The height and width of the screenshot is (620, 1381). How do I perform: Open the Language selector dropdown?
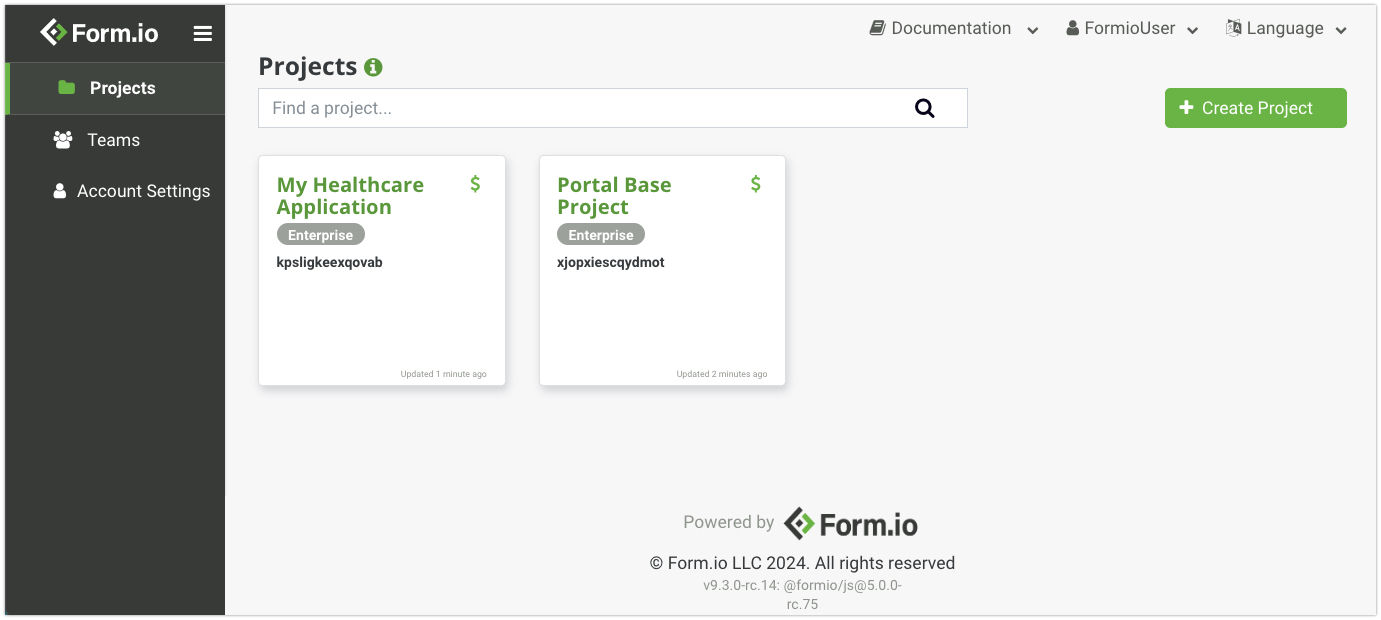(x=1287, y=29)
